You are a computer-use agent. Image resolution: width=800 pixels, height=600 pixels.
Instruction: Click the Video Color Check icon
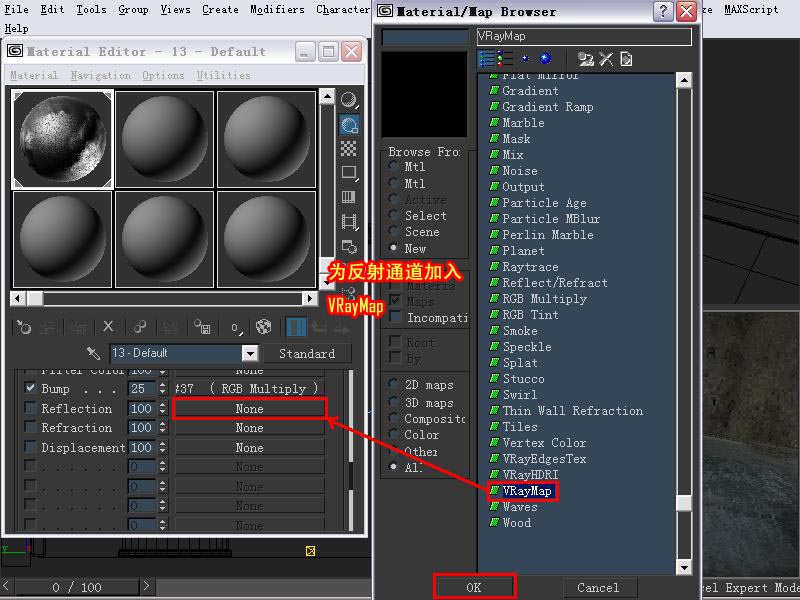click(x=349, y=197)
